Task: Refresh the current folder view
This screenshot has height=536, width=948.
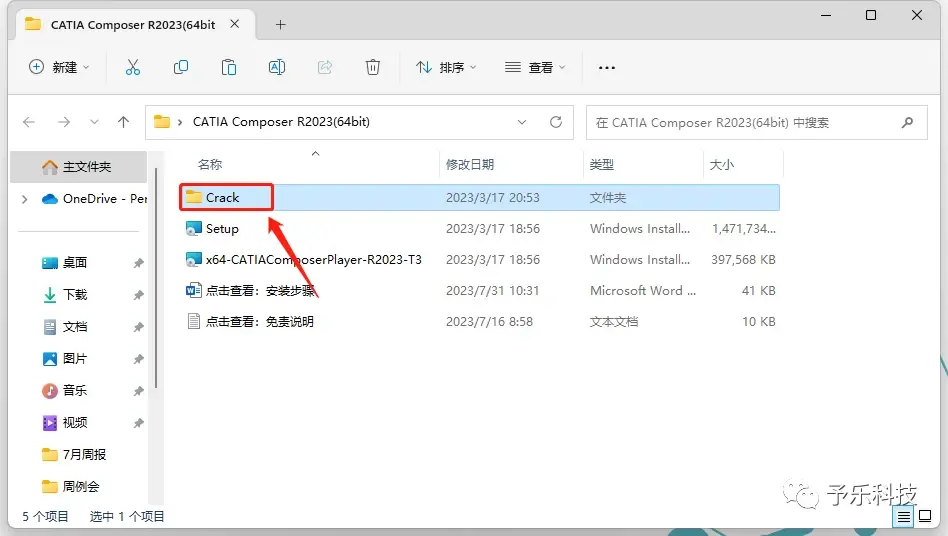Action: tap(556, 122)
